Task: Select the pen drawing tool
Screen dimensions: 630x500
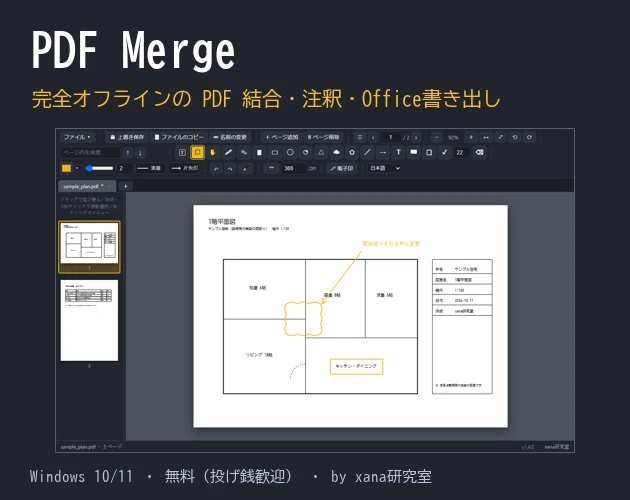Action: (x=228, y=152)
